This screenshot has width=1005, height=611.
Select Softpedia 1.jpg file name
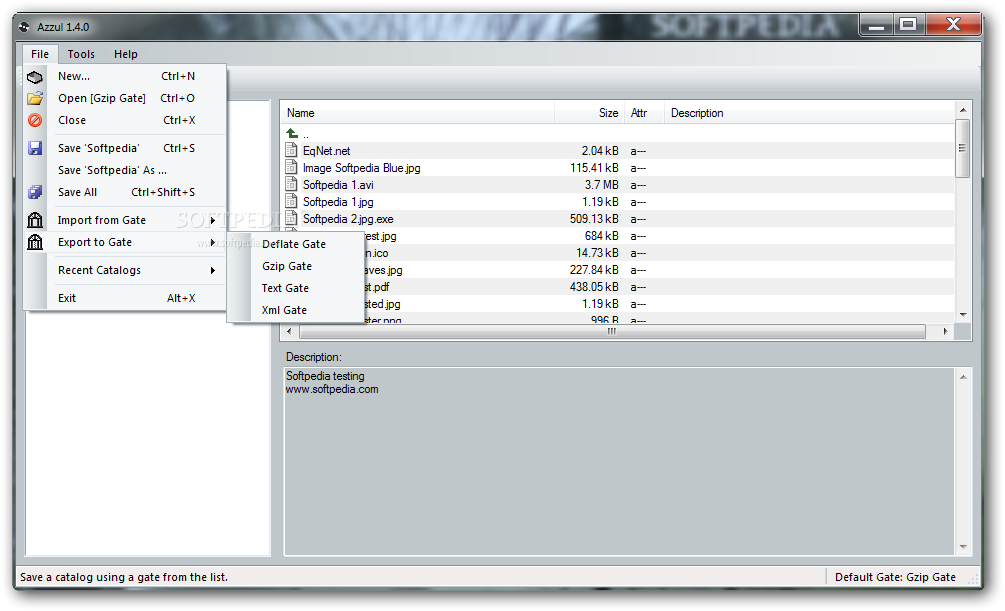pyautogui.click(x=338, y=202)
